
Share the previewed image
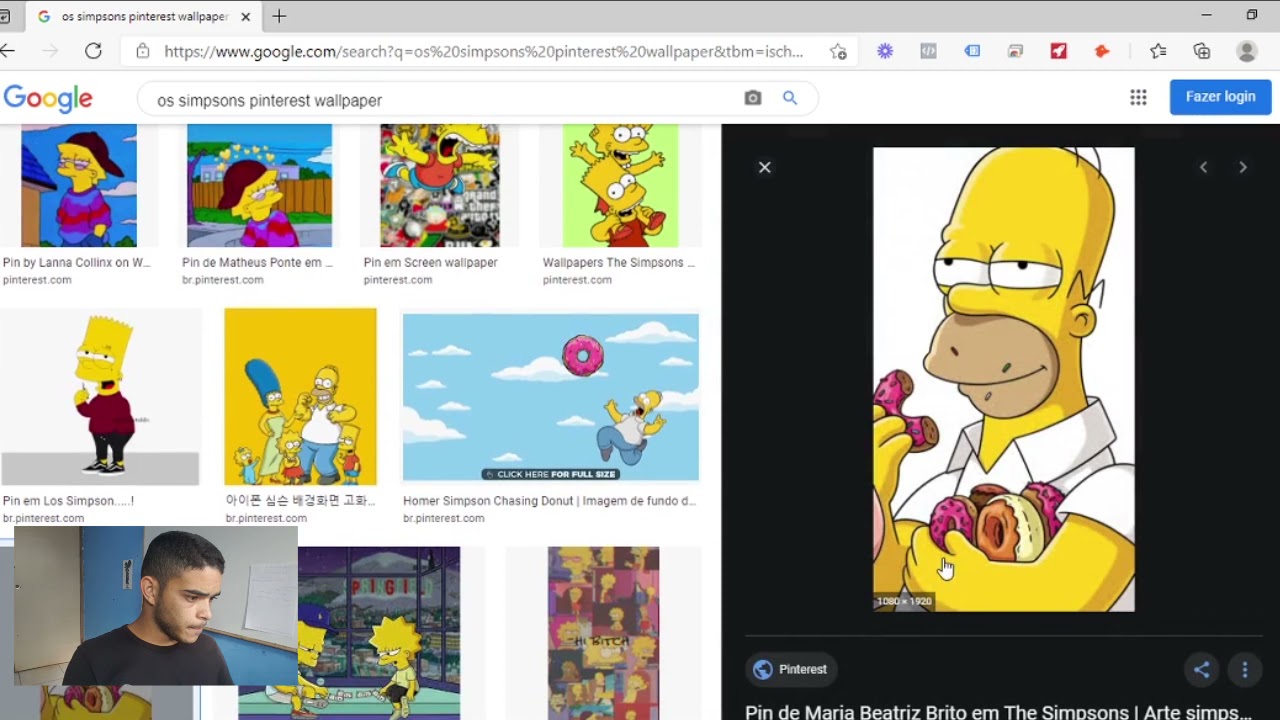pos(1202,669)
